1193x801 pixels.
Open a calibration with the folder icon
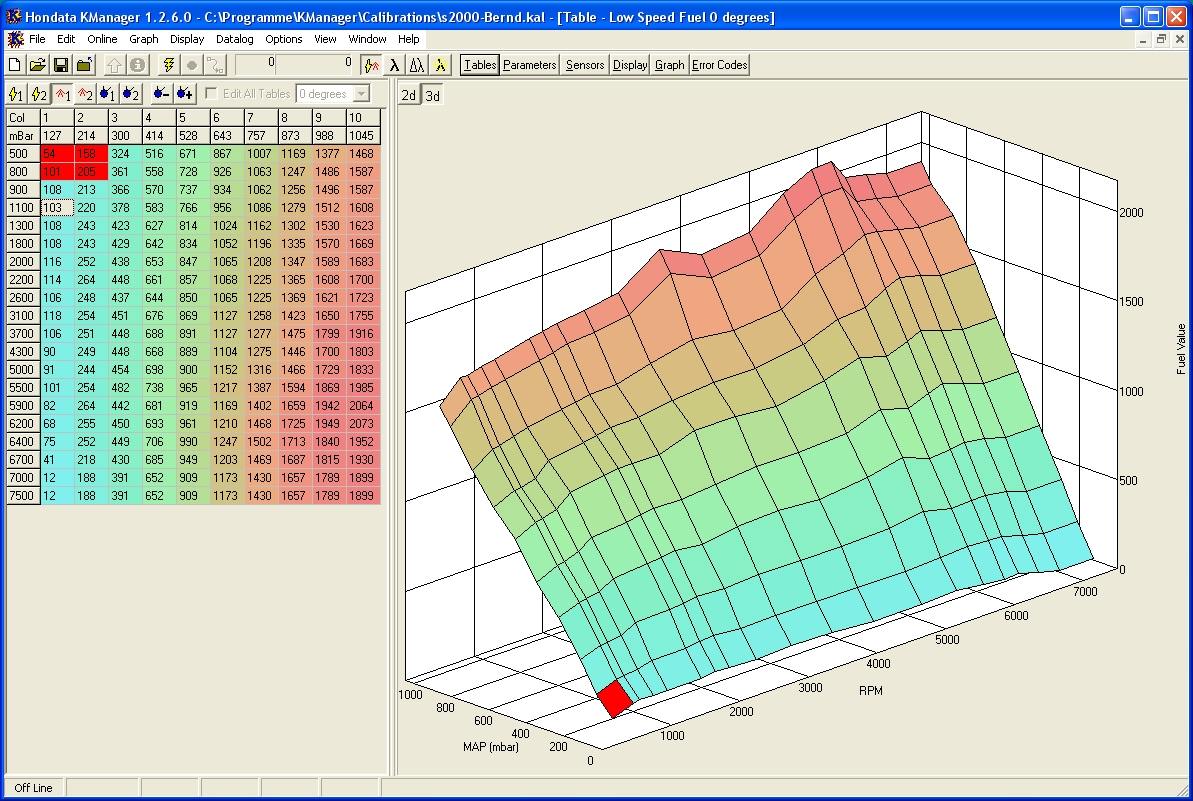tap(38, 65)
